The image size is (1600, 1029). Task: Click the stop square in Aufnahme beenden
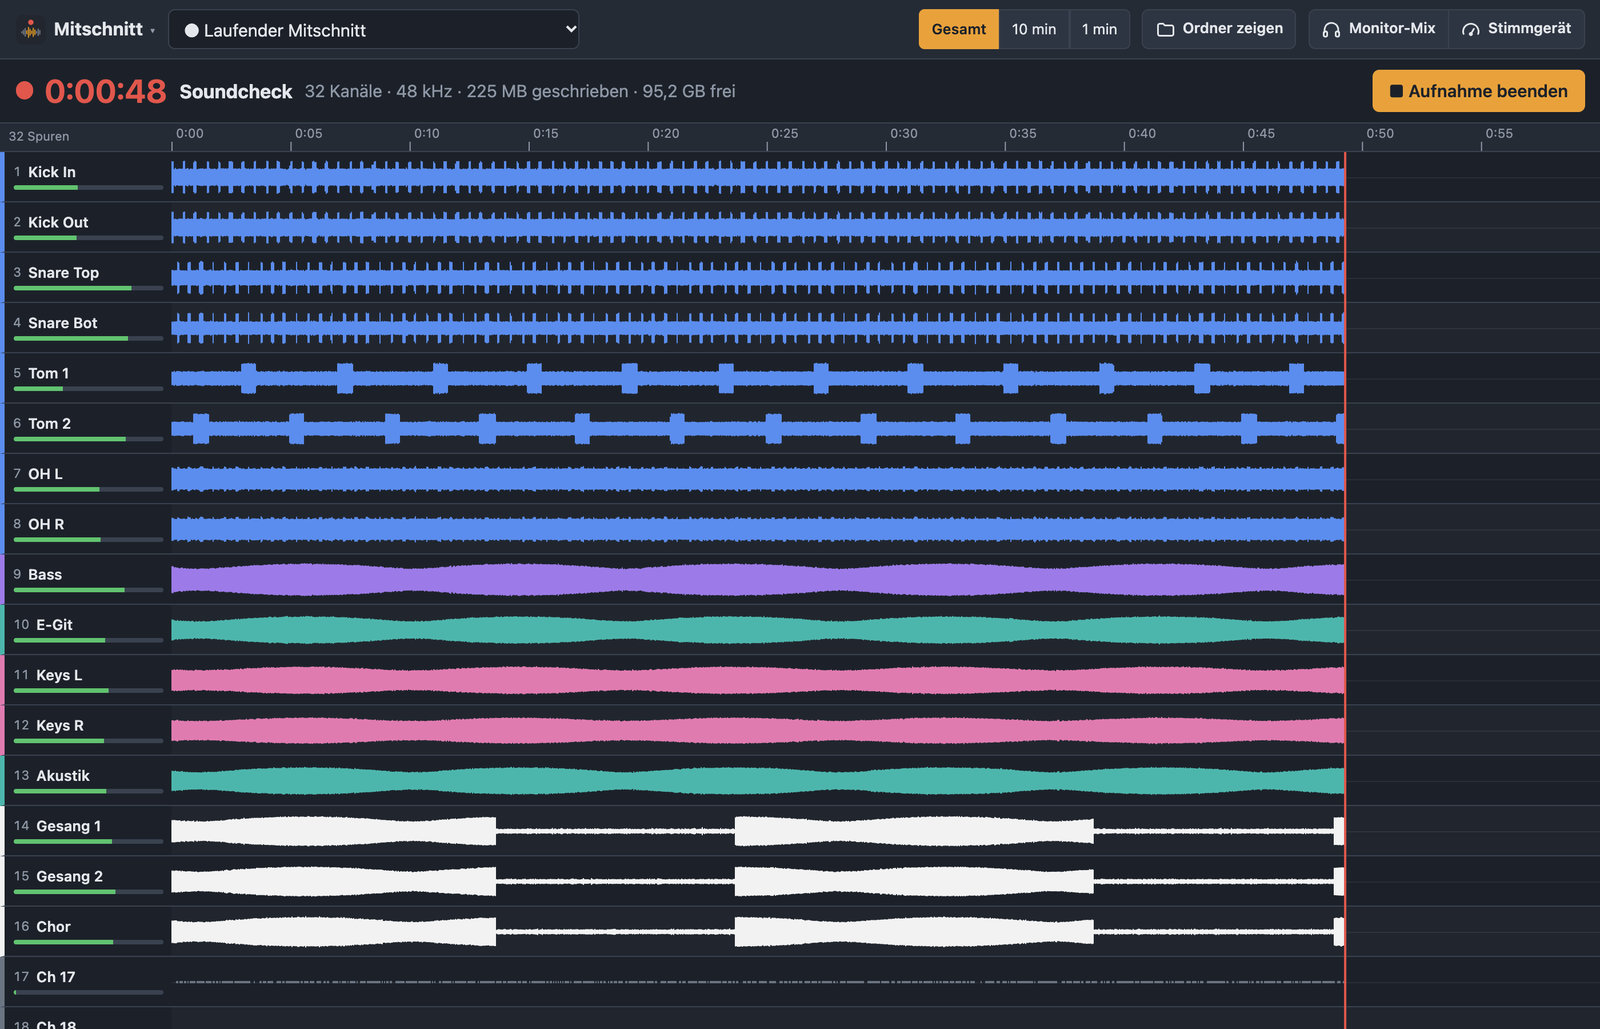click(x=1396, y=91)
